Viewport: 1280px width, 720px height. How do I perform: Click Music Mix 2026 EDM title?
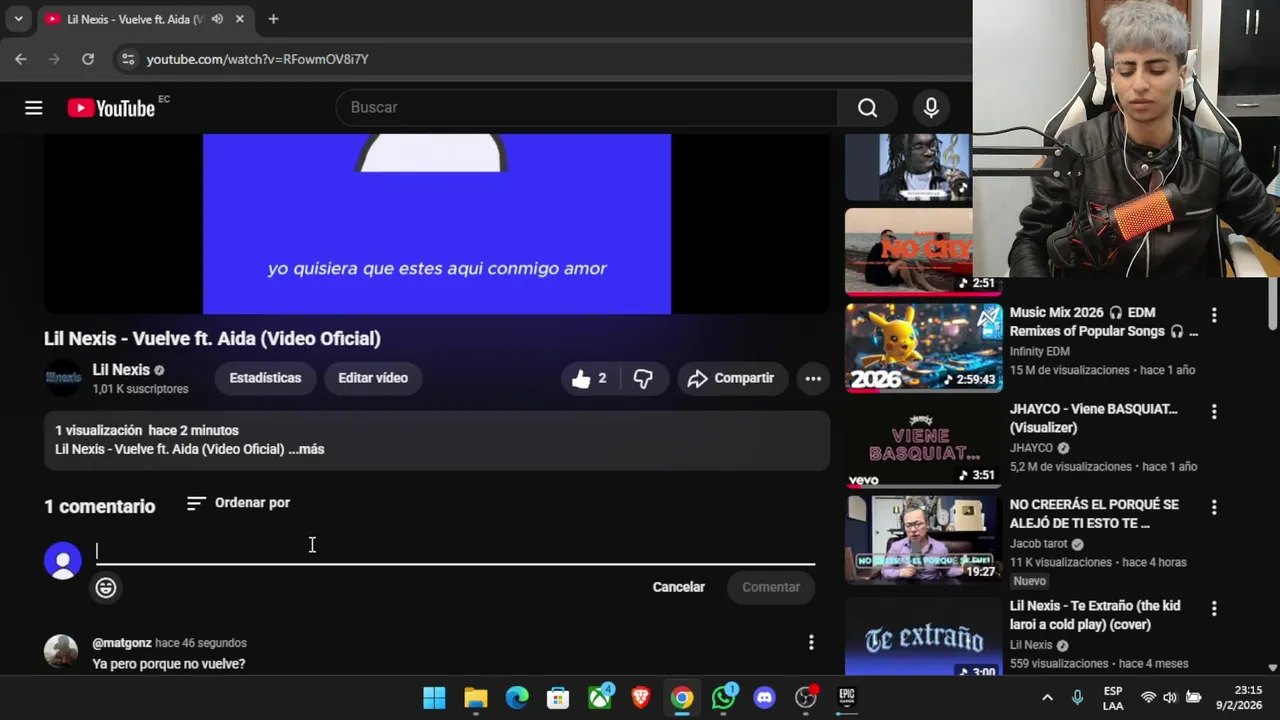pyautogui.click(x=1103, y=322)
